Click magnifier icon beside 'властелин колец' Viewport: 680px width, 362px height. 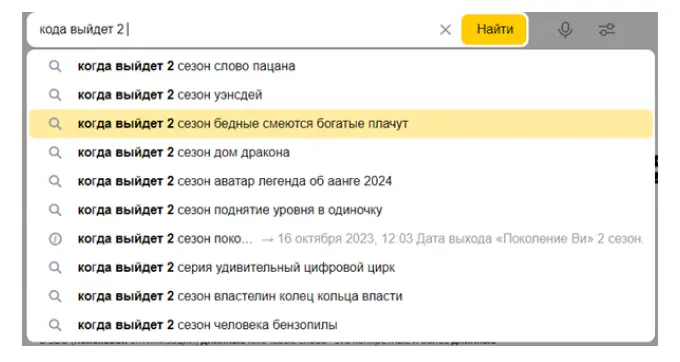tap(55, 297)
